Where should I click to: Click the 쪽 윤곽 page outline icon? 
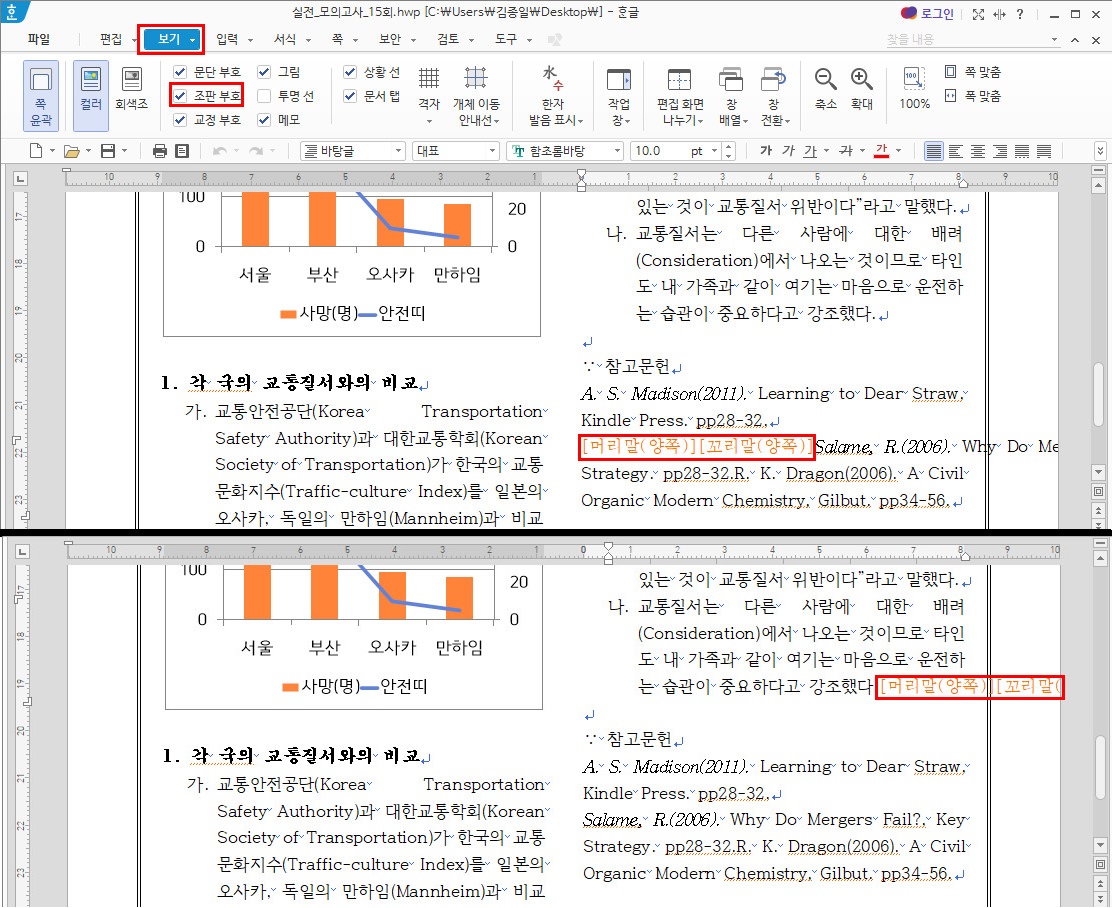click(x=41, y=94)
